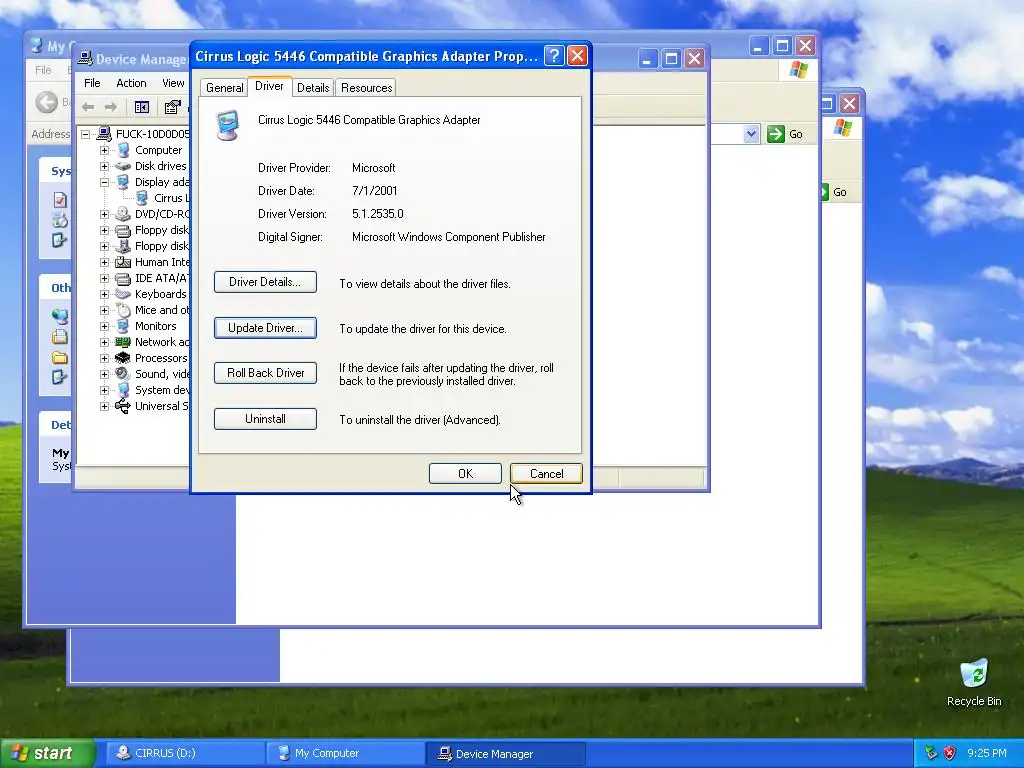Screen dimensions: 1024x768
Task: Switch to Device Manager taskbar button
Action: (505, 753)
